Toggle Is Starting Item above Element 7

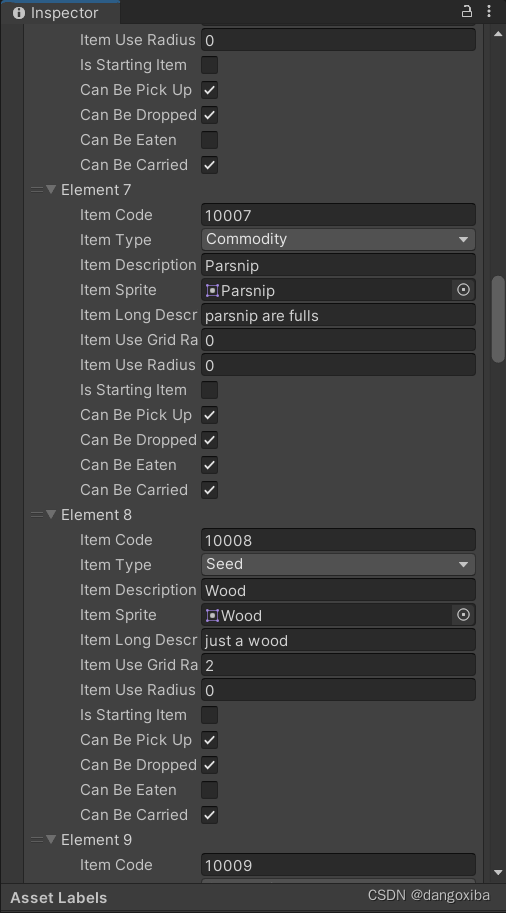[210, 65]
